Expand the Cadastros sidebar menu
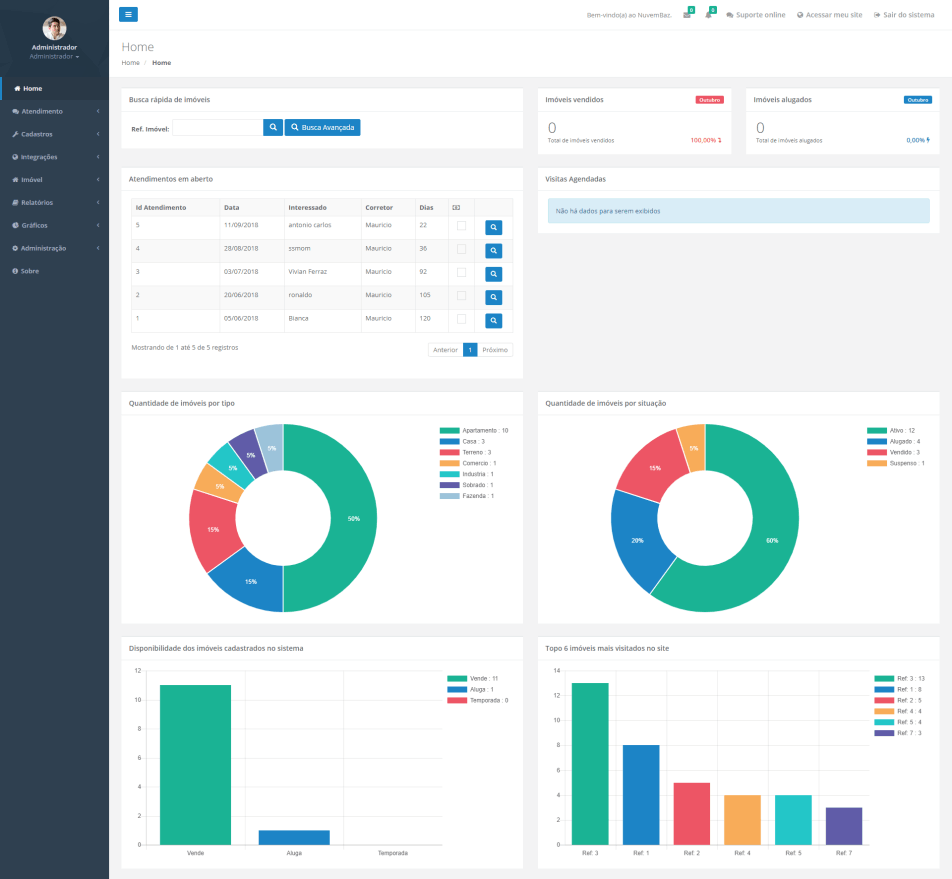The height and width of the screenshot is (879, 952). click(x=37, y=134)
